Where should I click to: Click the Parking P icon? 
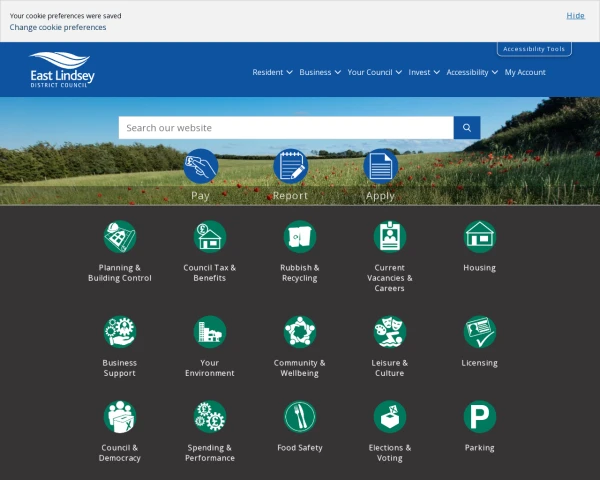480,417
